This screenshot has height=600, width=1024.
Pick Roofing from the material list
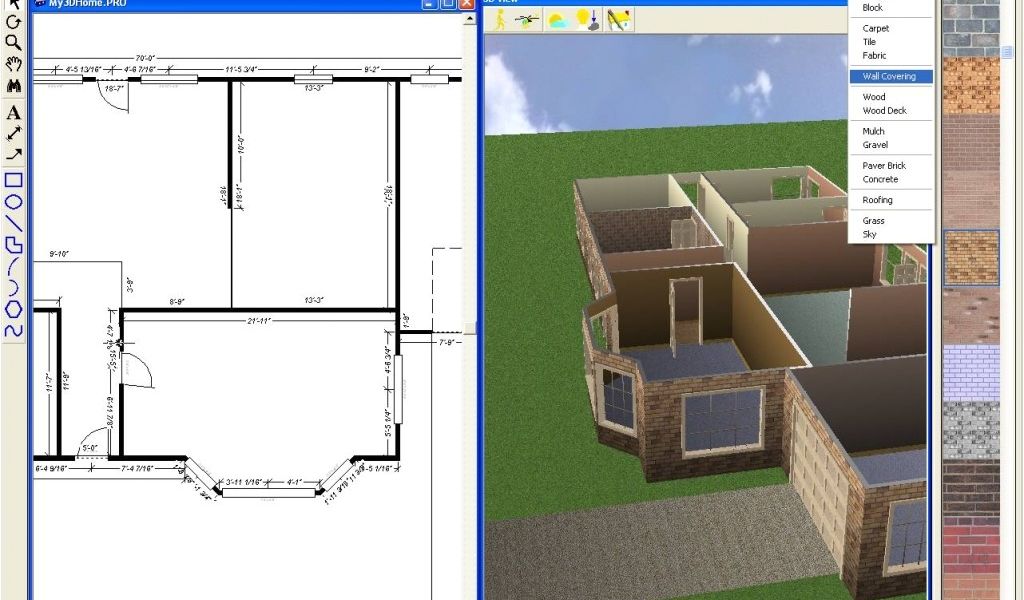pyautogui.click(x=877, y=200)
